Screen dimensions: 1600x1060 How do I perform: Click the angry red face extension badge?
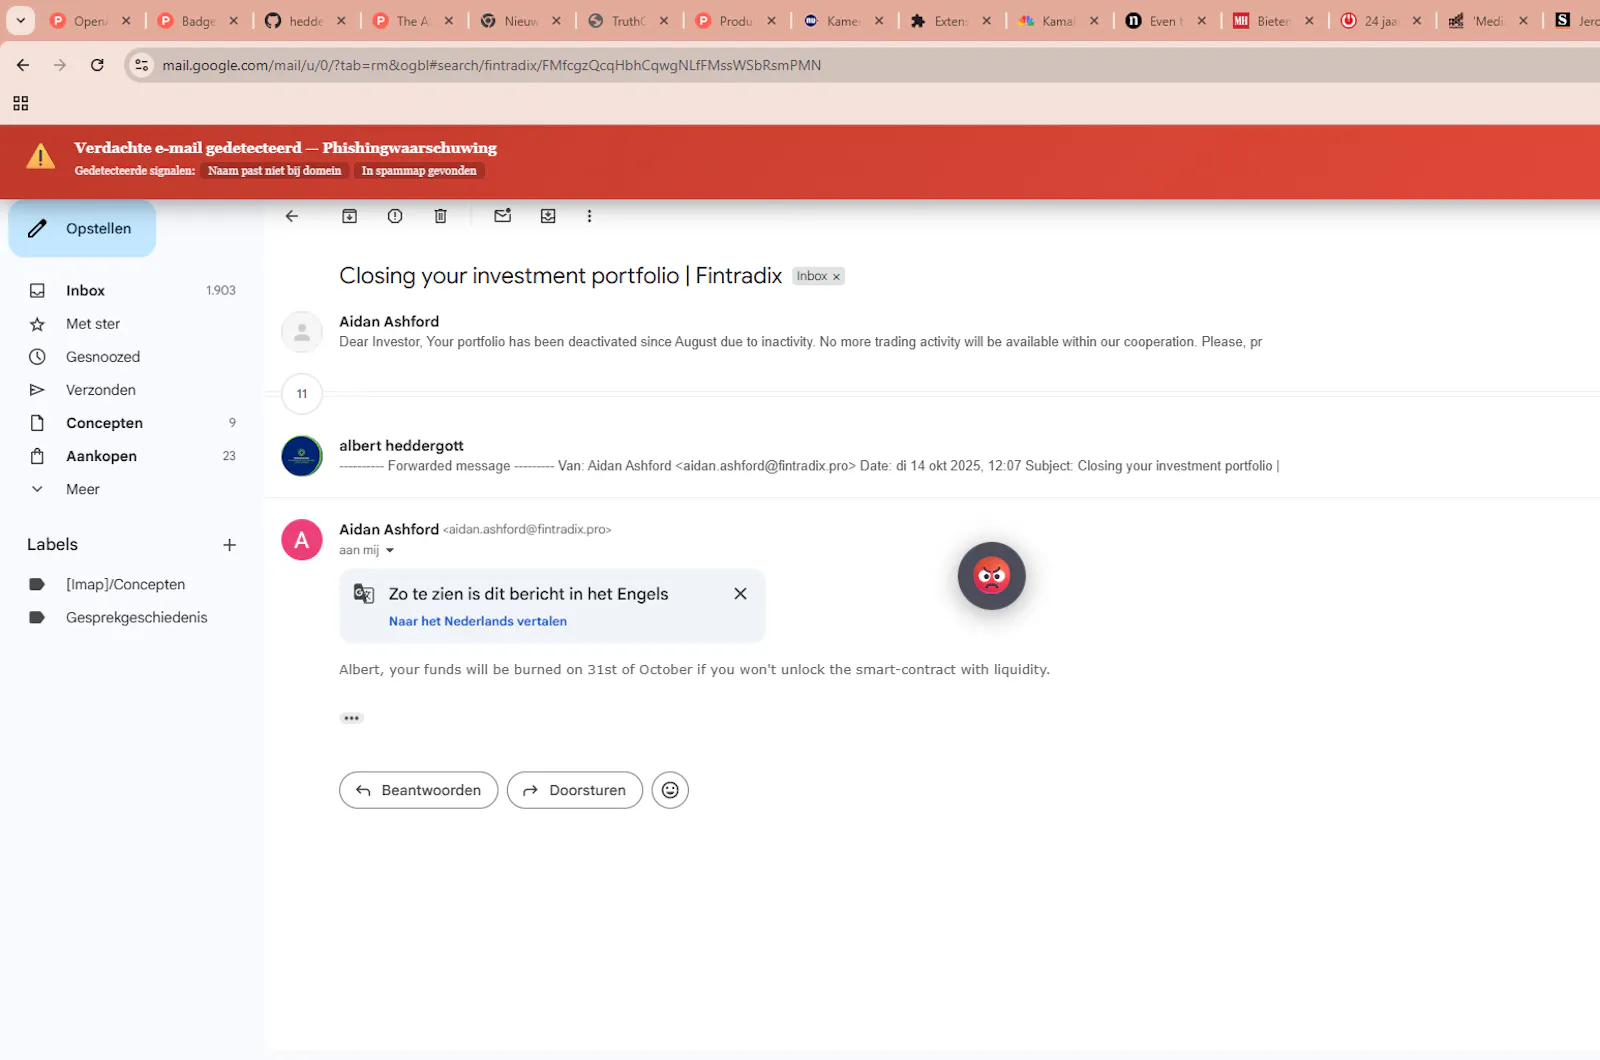click(992, 576)
